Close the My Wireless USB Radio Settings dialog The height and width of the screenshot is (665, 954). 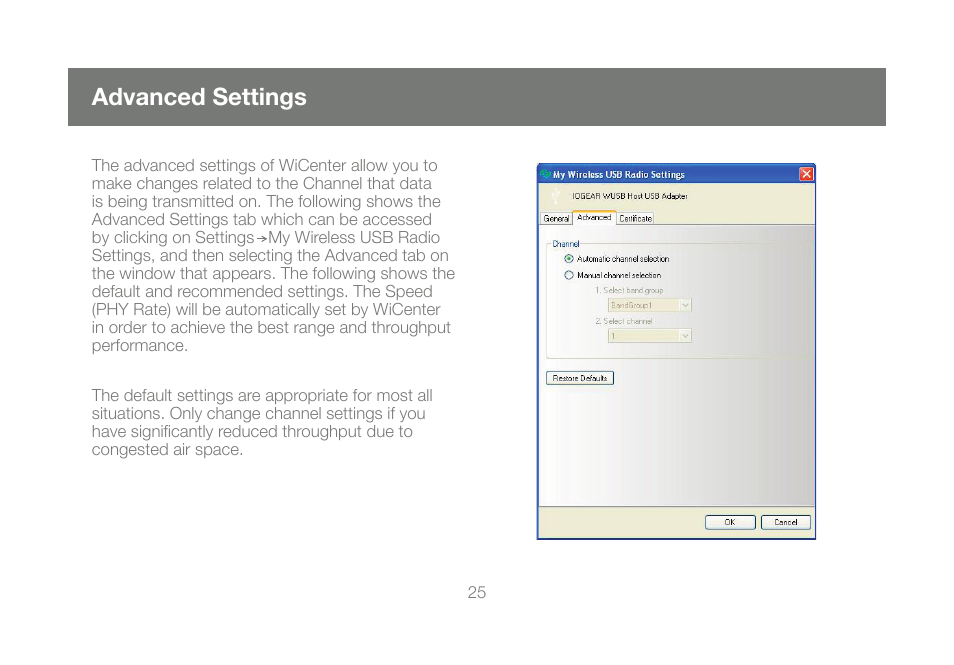coord(806,174)
